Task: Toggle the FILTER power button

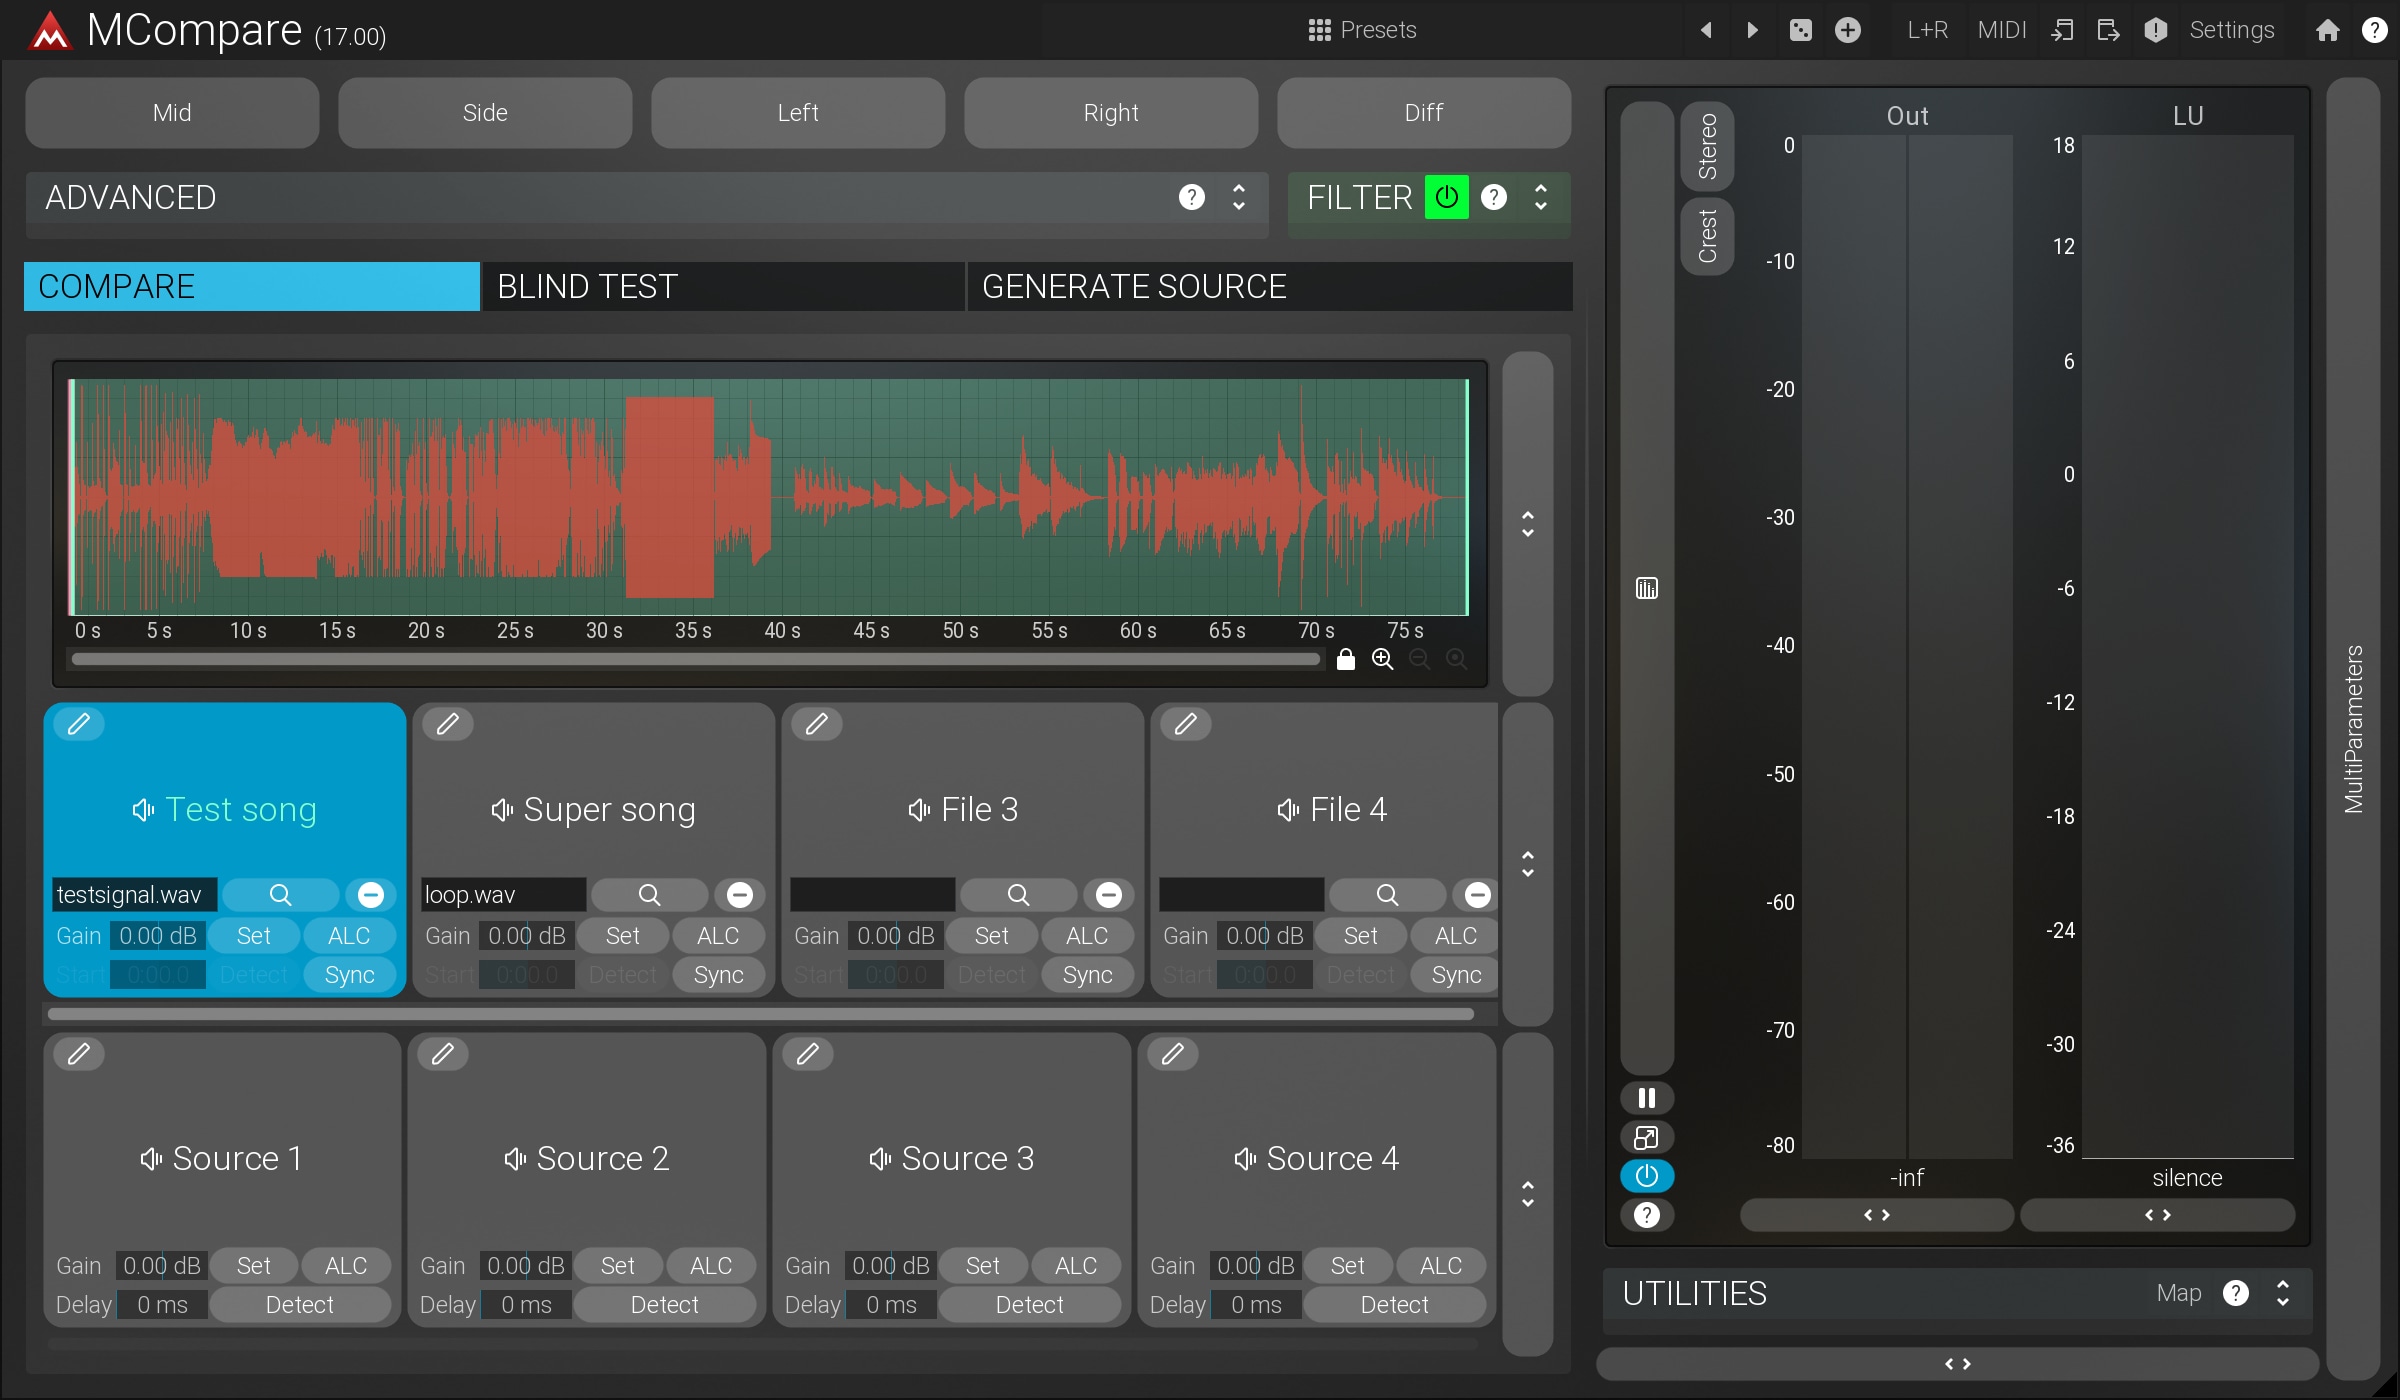Action: click(1446, 197)
